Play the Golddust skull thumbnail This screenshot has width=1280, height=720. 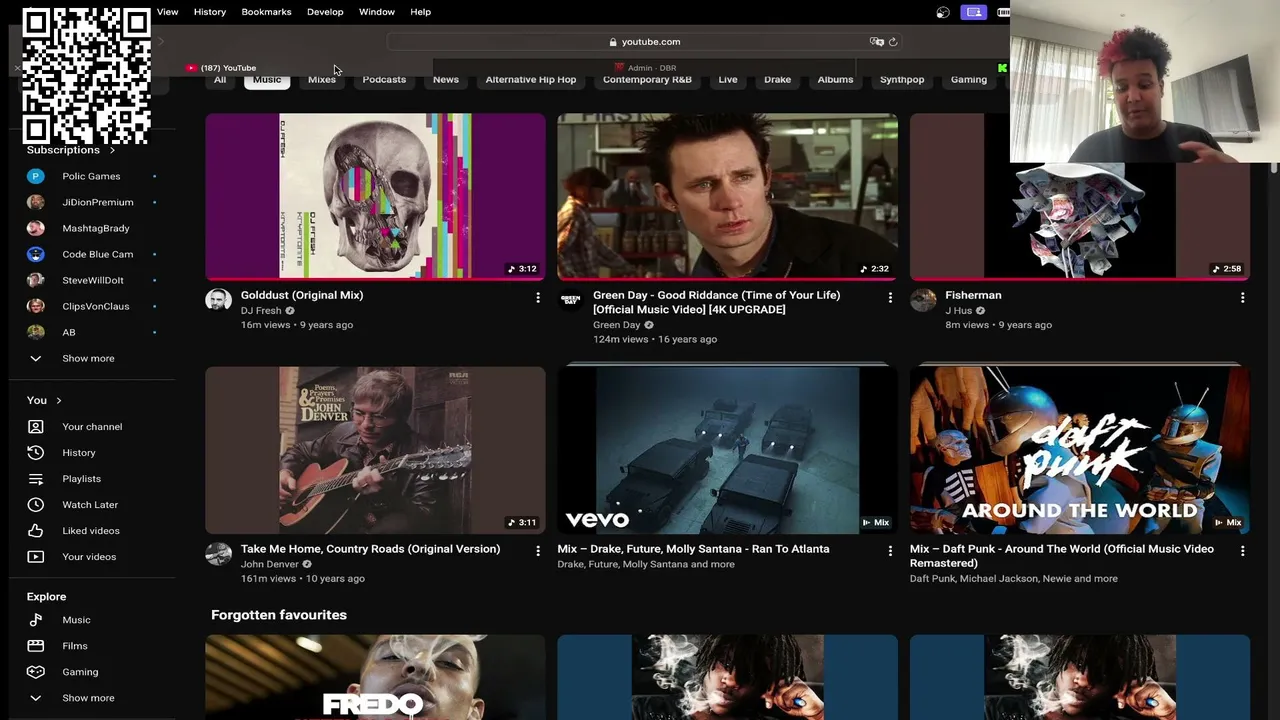375,197
